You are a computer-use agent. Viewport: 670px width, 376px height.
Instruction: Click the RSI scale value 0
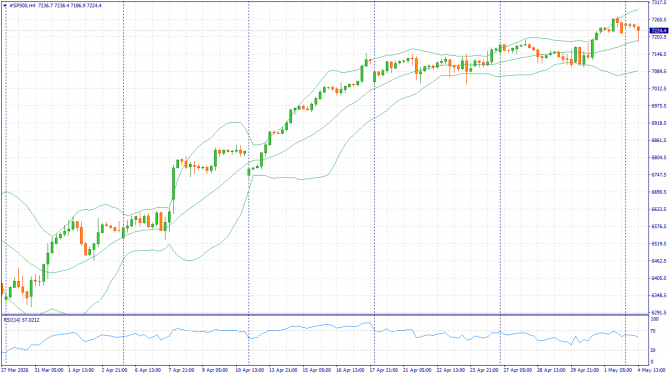[x=652, y=362]
